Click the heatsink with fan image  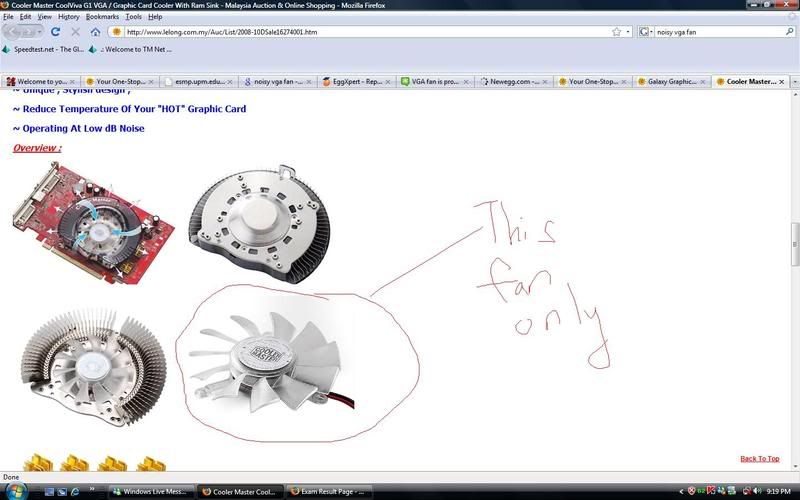[94, 366]
